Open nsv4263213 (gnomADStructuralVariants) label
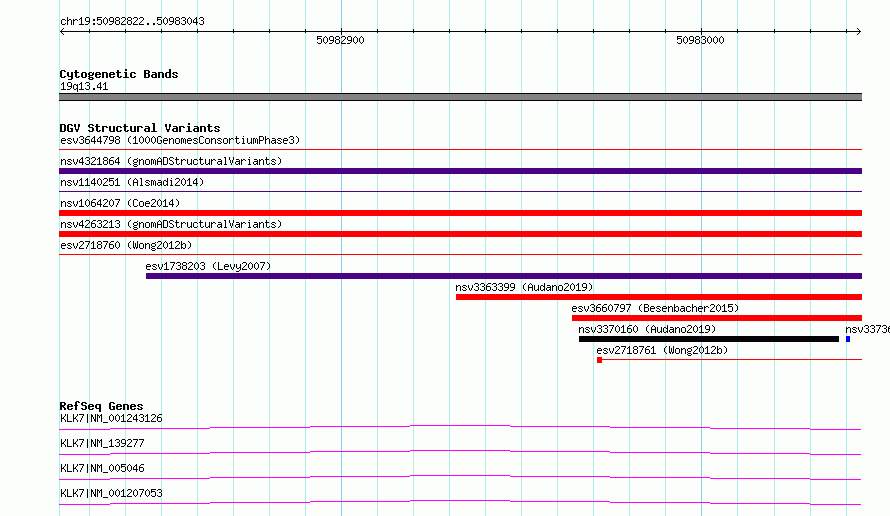890x516 pixels. (171, 224)
